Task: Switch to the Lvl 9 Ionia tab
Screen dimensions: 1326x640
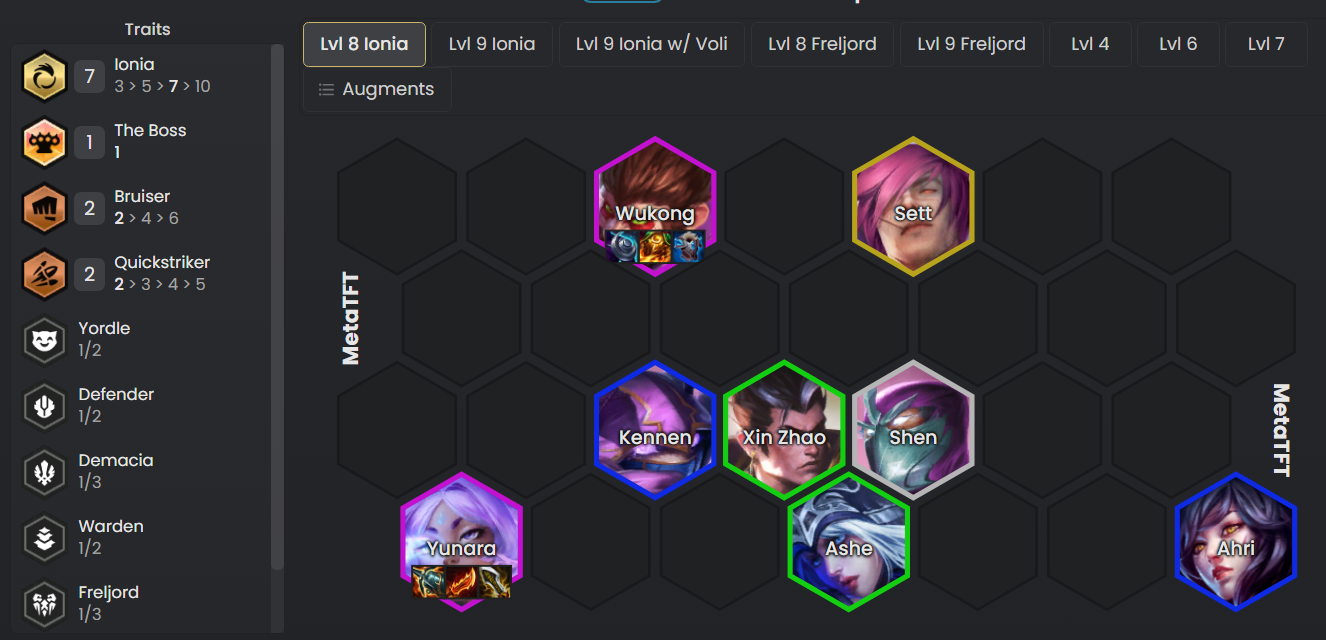Action: tap(492, 44)
